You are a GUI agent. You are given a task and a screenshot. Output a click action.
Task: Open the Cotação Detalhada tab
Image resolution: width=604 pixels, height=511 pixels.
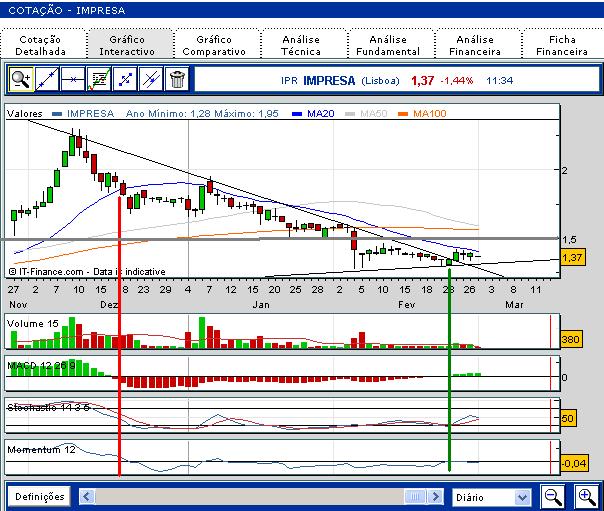click(x=40, y=45)
